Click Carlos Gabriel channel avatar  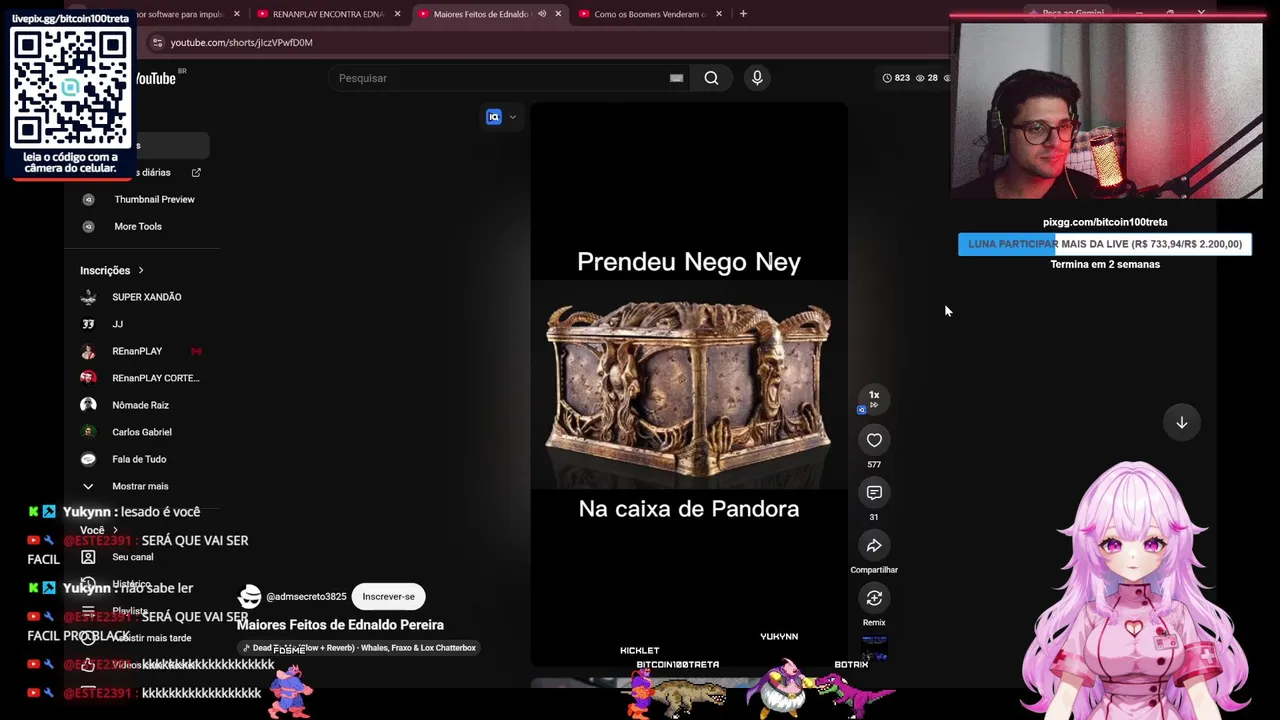coord(88,432)
